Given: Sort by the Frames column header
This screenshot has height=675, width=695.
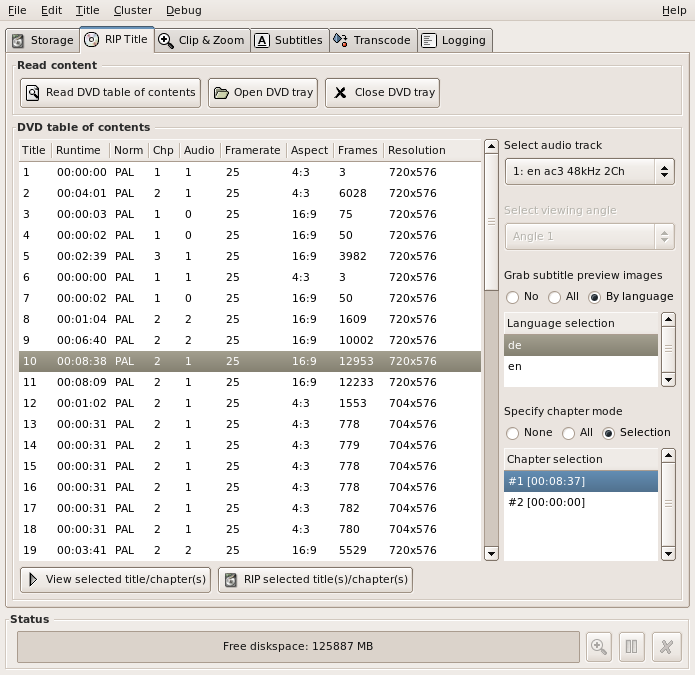Looking at the screenshot, I should [358, 151].
